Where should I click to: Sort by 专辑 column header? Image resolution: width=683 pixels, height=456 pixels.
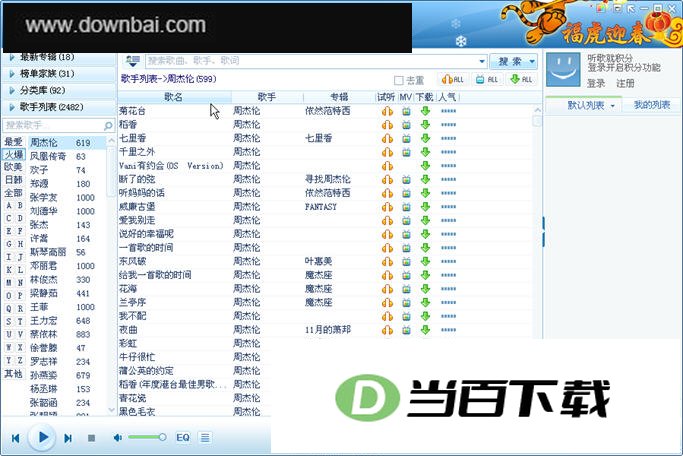pyautogui.click(x=339, y=97)
